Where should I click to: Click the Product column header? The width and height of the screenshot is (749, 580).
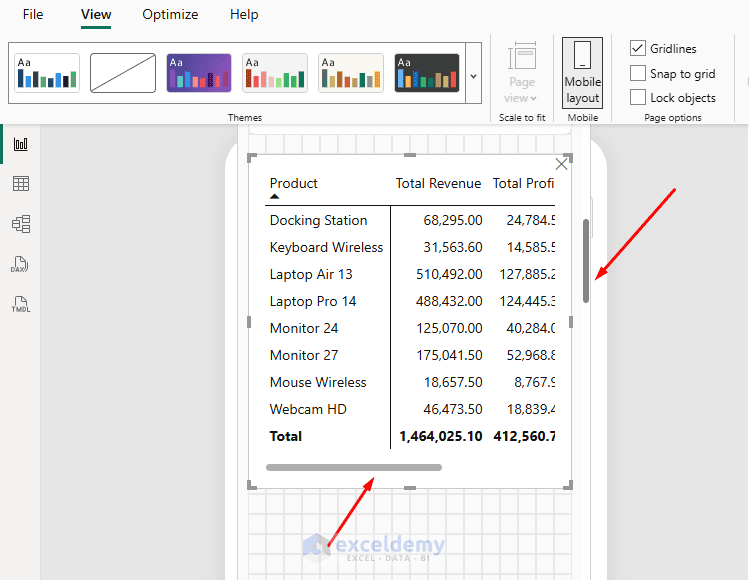point(293,183)
